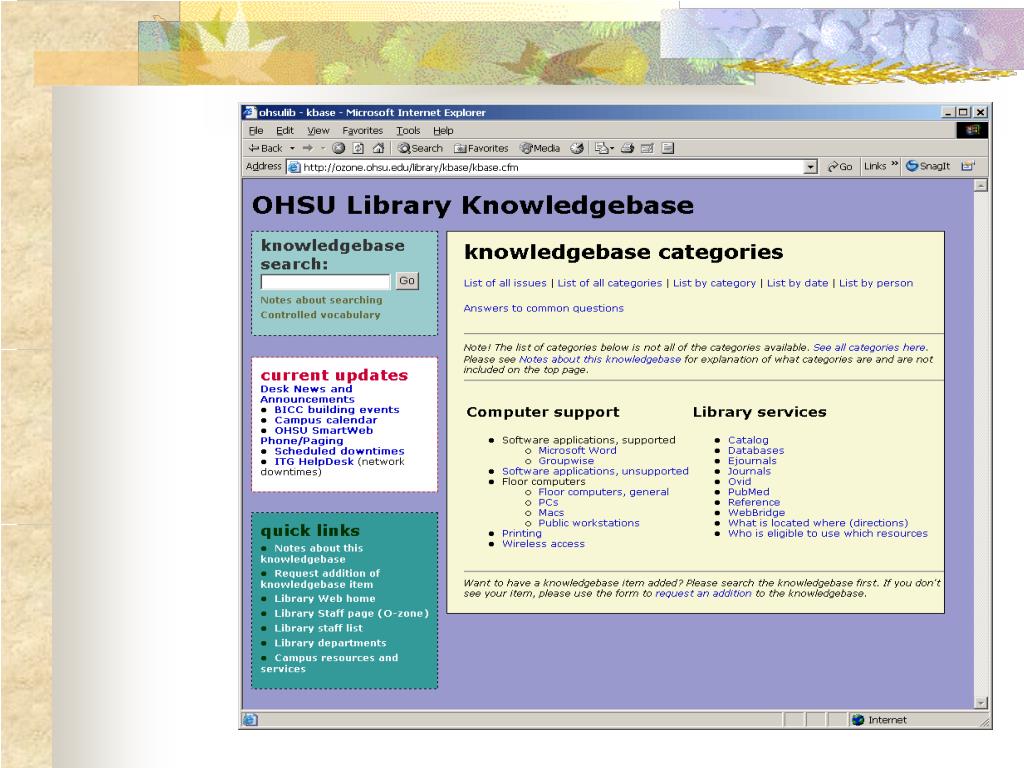Click the History icon in toolbar
The height and width of the screenshot is (768, 1024).
[x=577, y=148]
